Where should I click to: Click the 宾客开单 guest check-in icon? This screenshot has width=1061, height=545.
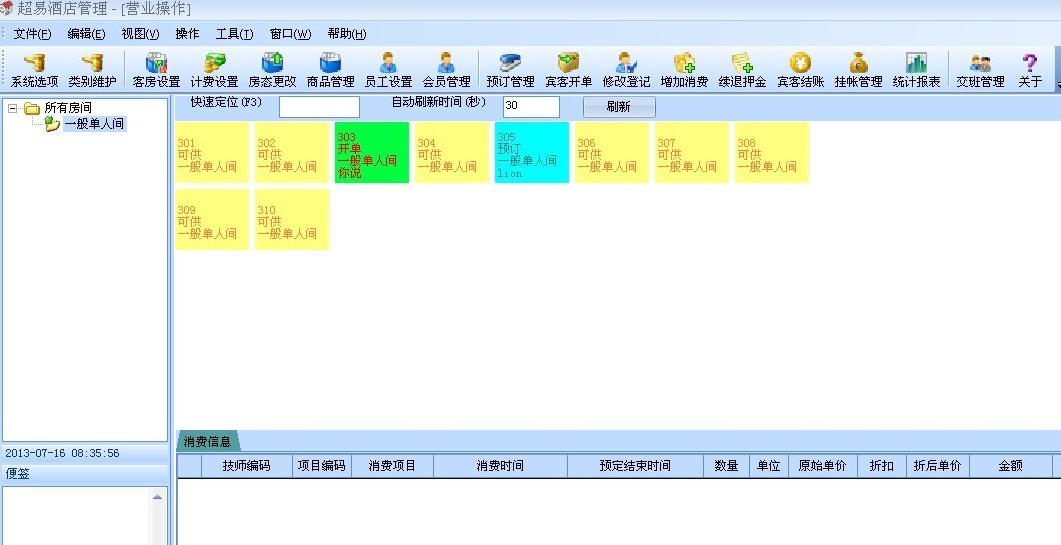click(568, 70)
